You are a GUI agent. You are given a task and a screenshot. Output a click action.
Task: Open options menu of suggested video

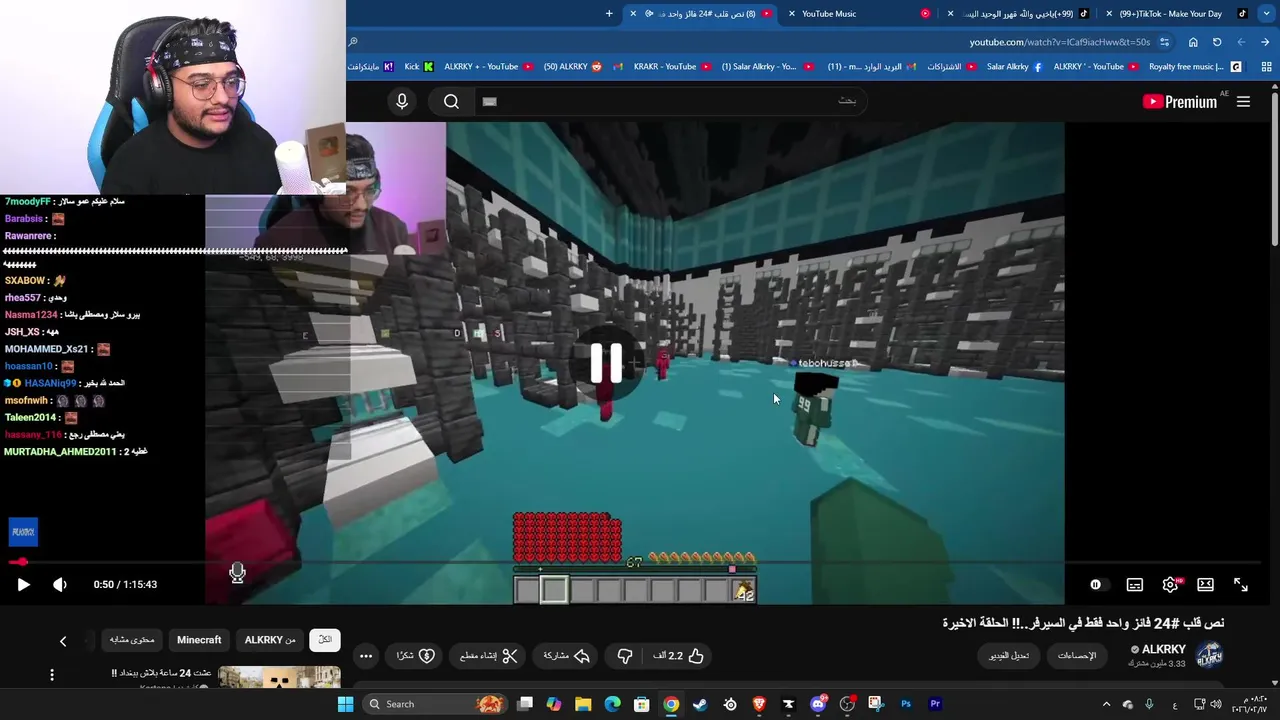(x=52, y=675)
